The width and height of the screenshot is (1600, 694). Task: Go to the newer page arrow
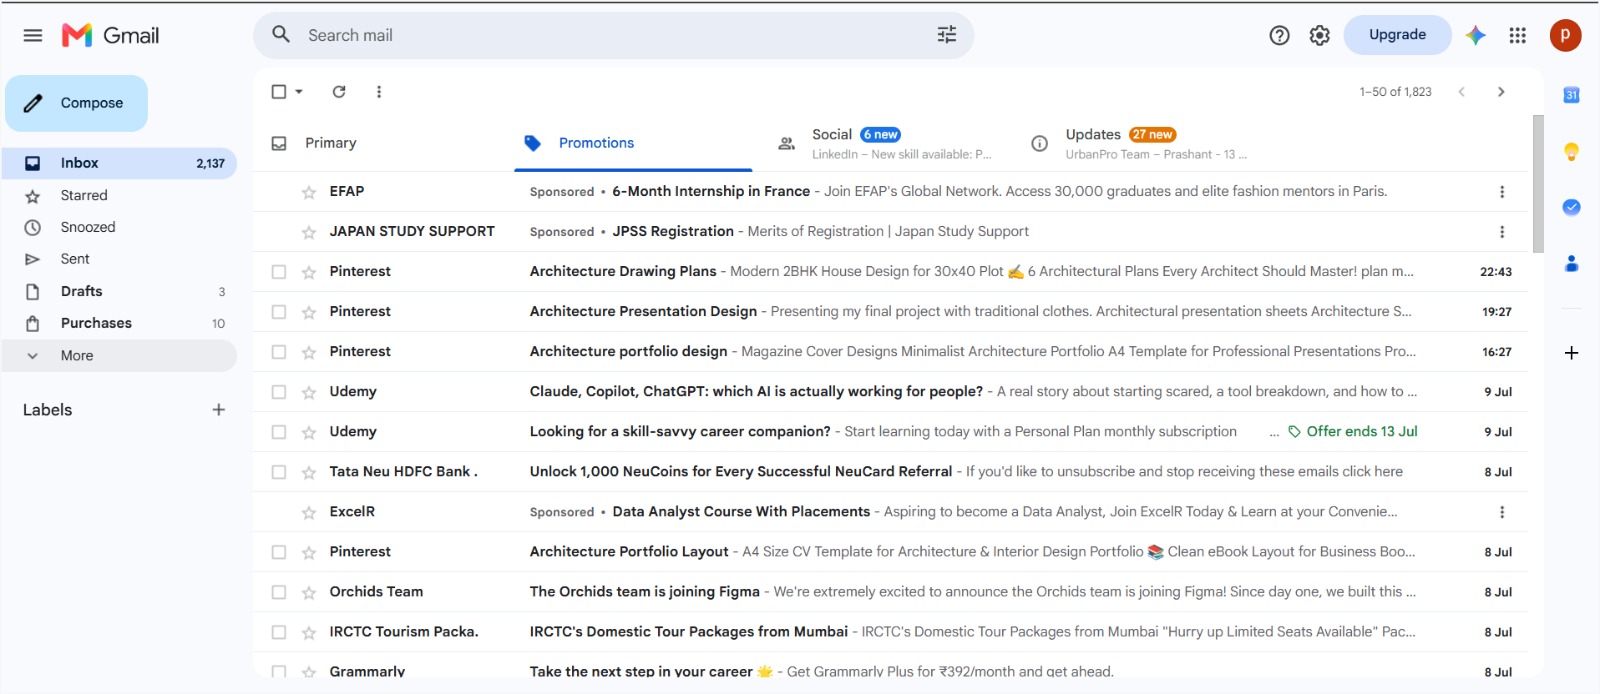1462,92
